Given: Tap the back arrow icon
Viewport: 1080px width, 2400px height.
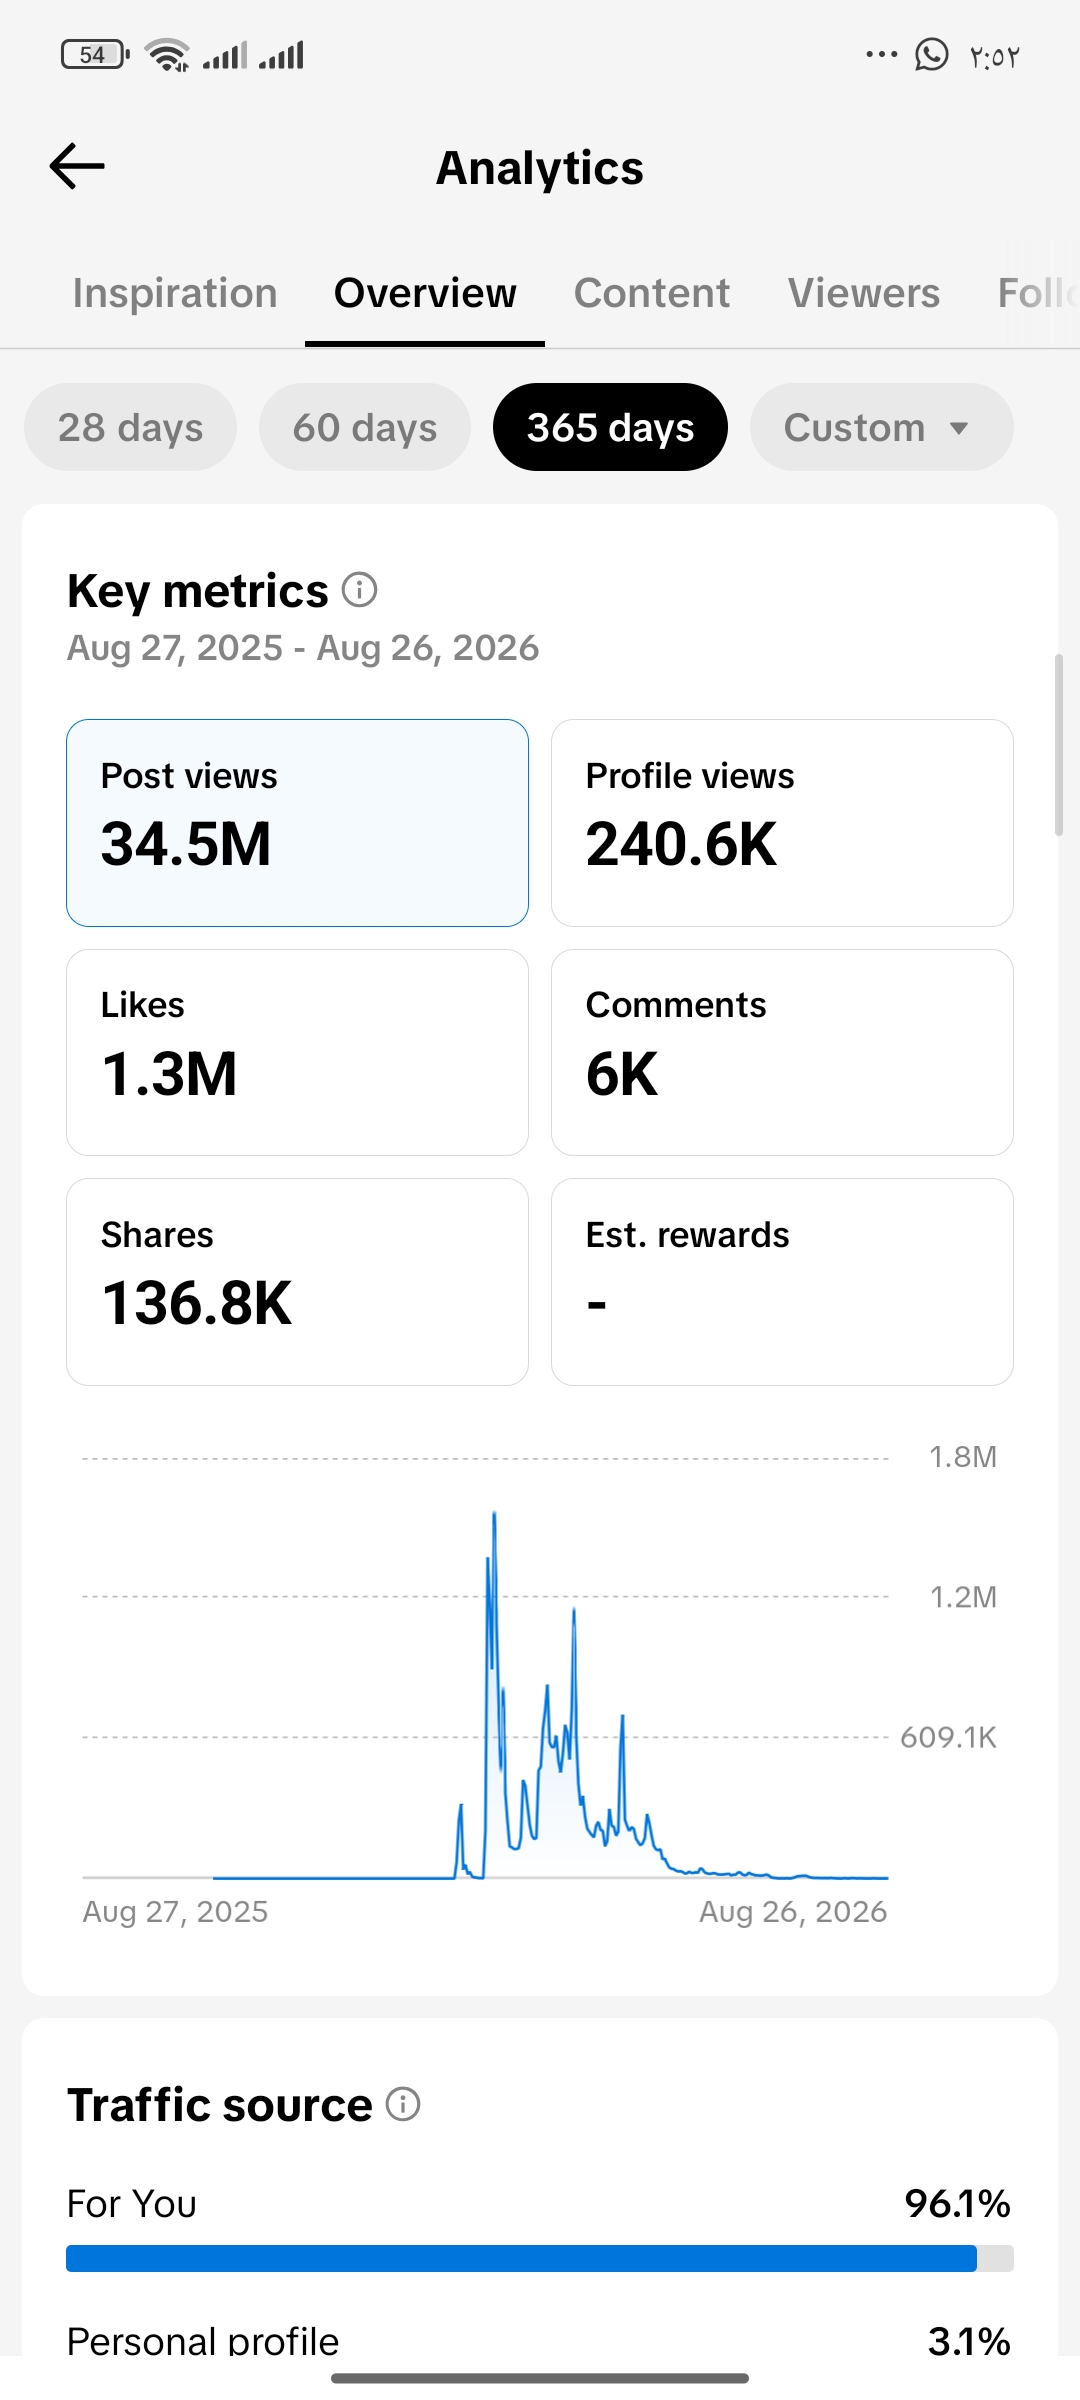Looking at the screenshot, I should click(77, 166).
